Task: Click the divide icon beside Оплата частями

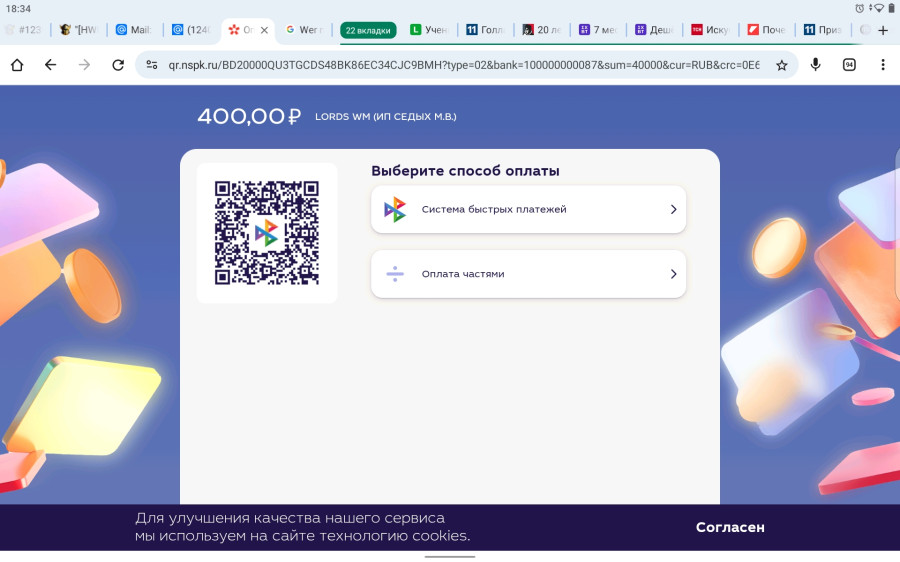Action: pos(395,274)
